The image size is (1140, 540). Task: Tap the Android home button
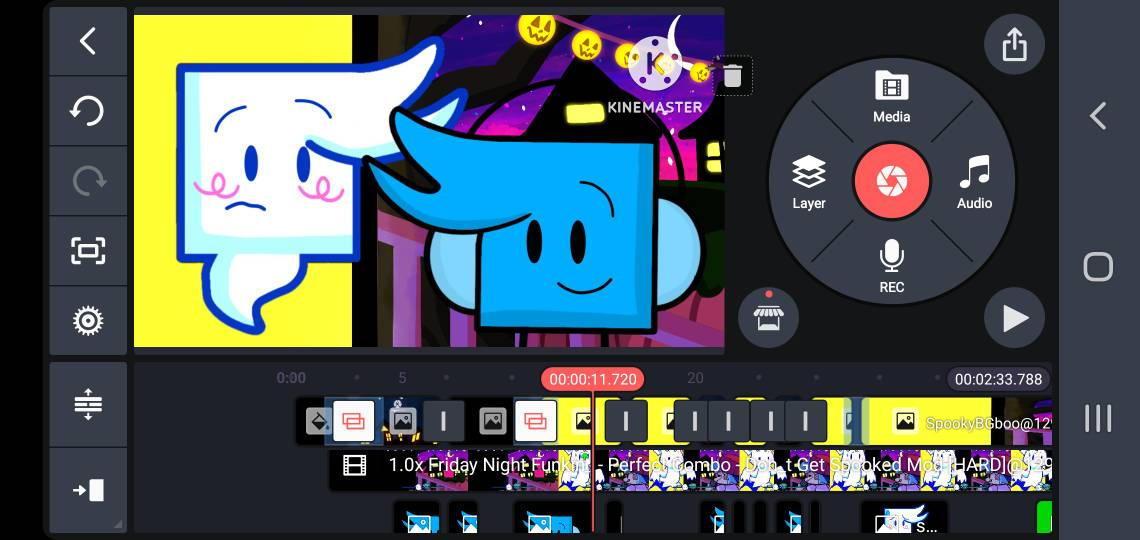[x=1098, y=267]
